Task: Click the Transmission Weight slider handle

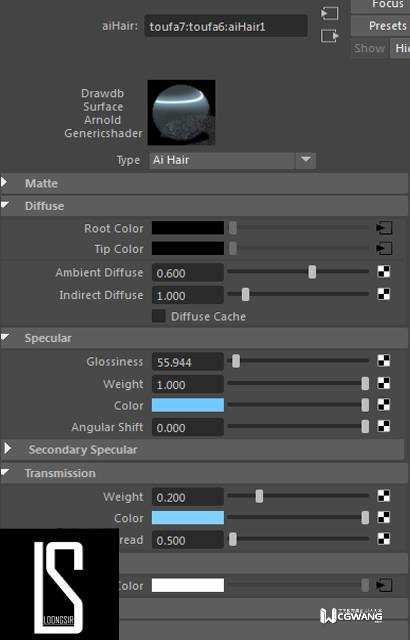Action: pyautogui.click(x=259, y=496)
